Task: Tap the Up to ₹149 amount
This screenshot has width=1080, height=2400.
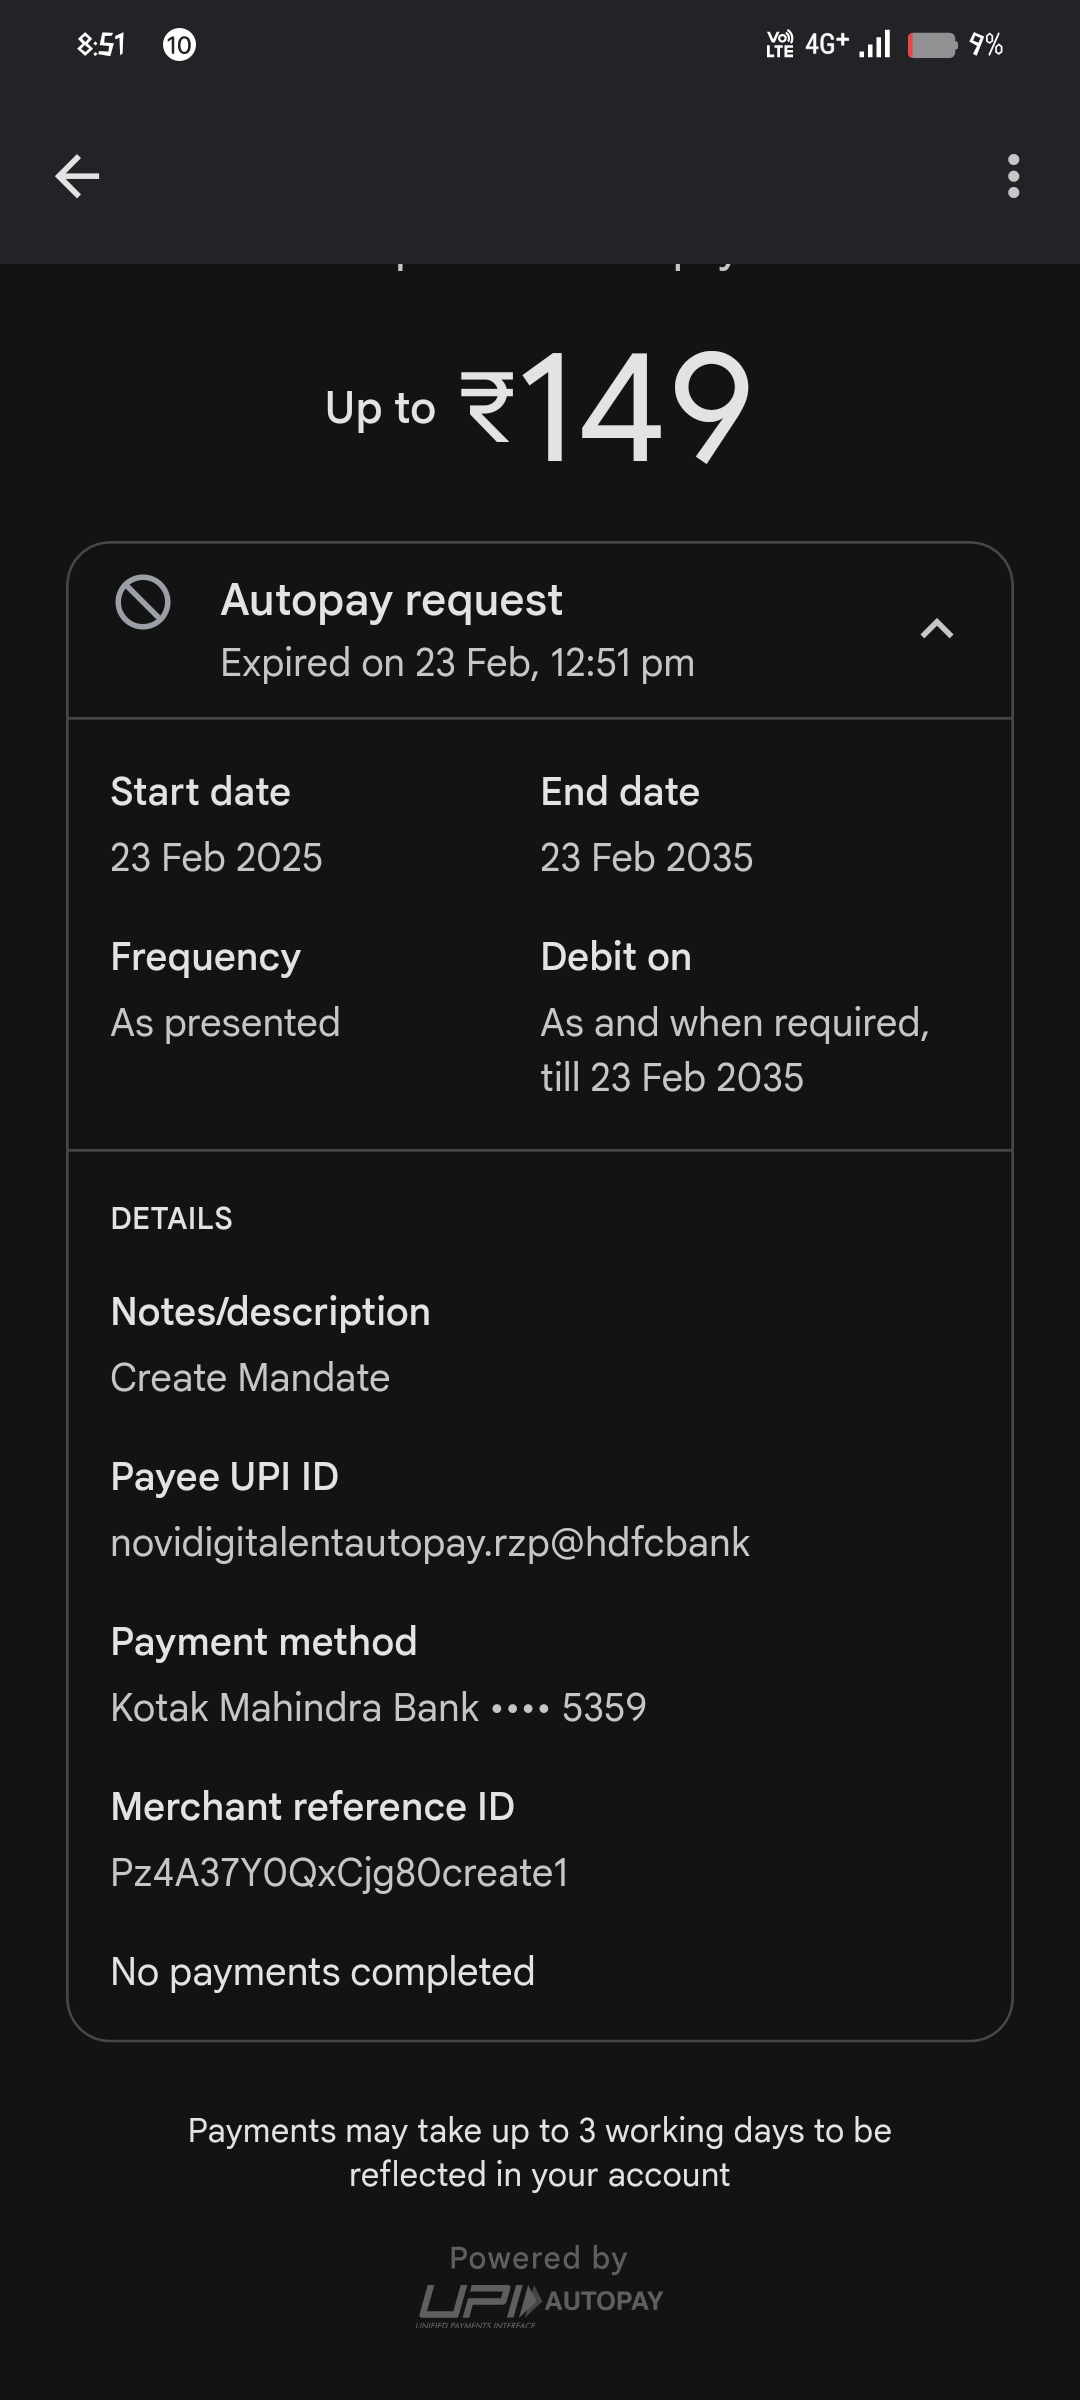Action: 538,407
